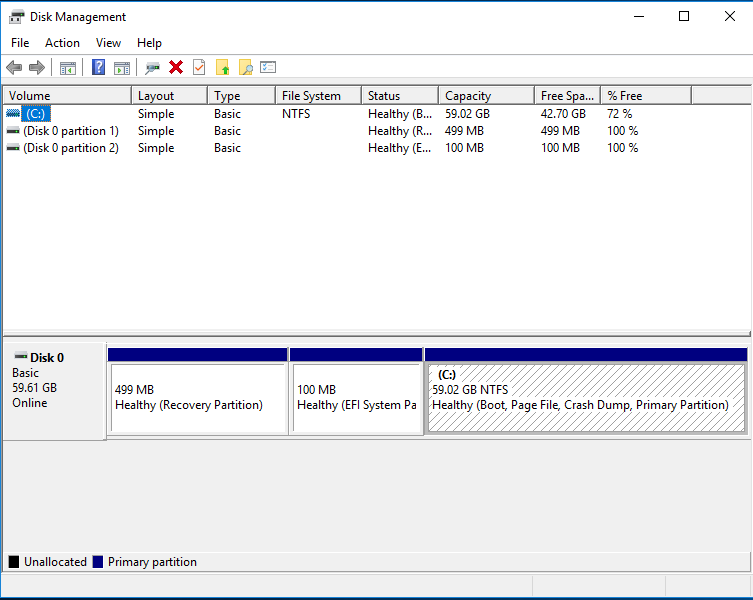This screenshot has height=600, width=753.
Task: Click the 42.70 GB free space cell
Action: [563, 114]
